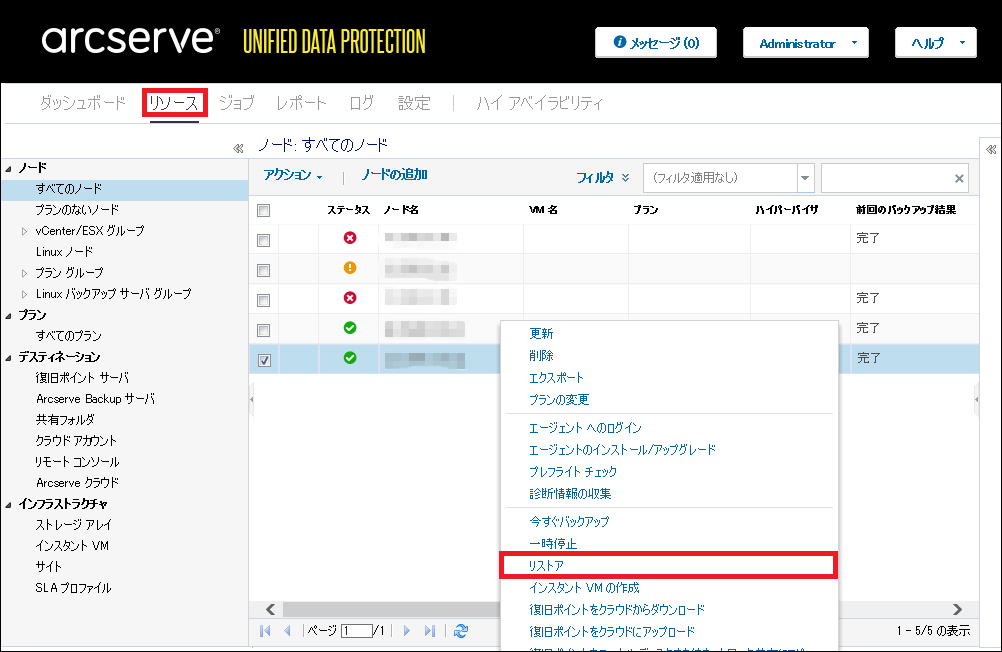The image size is (1002, 652).
Task: Sort by the ノード名 column header
Action: pyautogui.click(x=401, y=210)
